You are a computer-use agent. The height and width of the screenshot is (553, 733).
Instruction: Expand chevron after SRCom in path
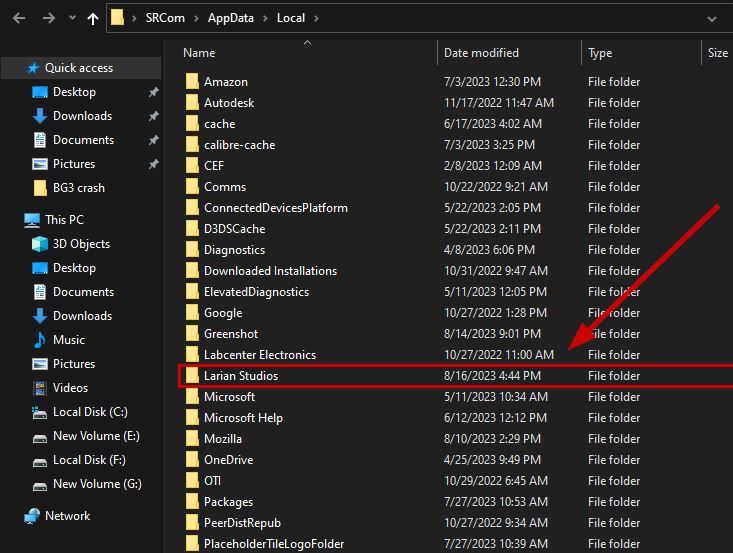tap(197, 18)
